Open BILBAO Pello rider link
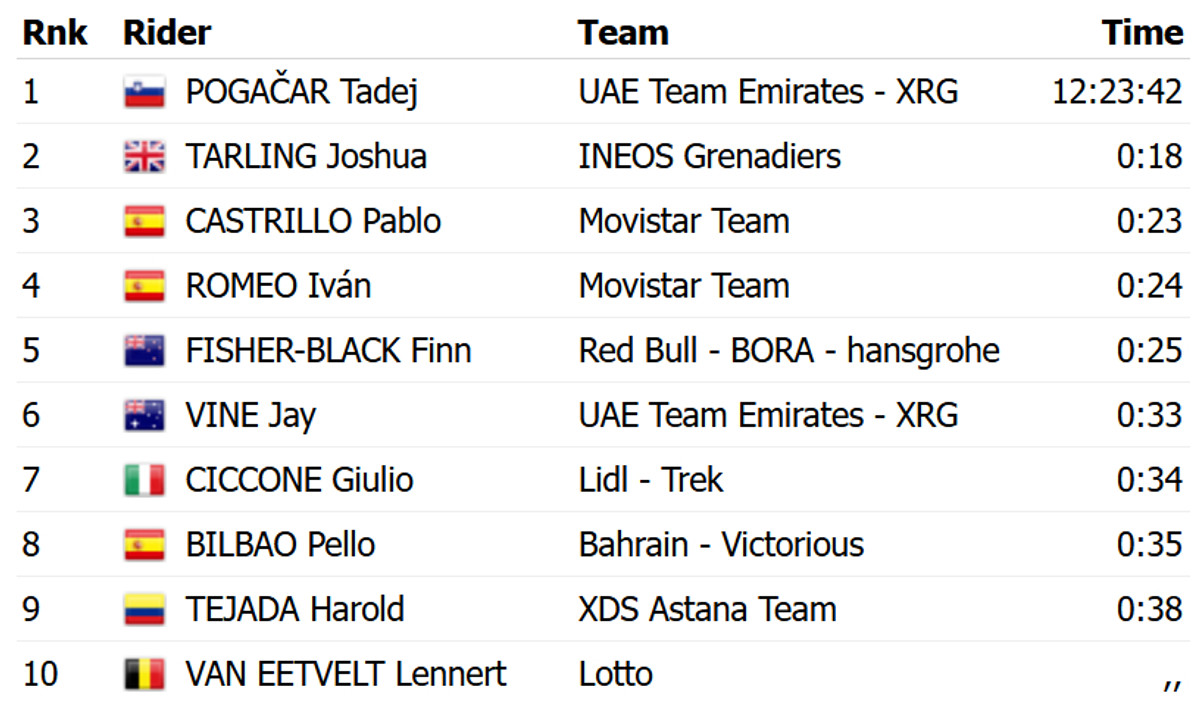The height and width of the screenshot is (704, 1200). tap(280, 545)
